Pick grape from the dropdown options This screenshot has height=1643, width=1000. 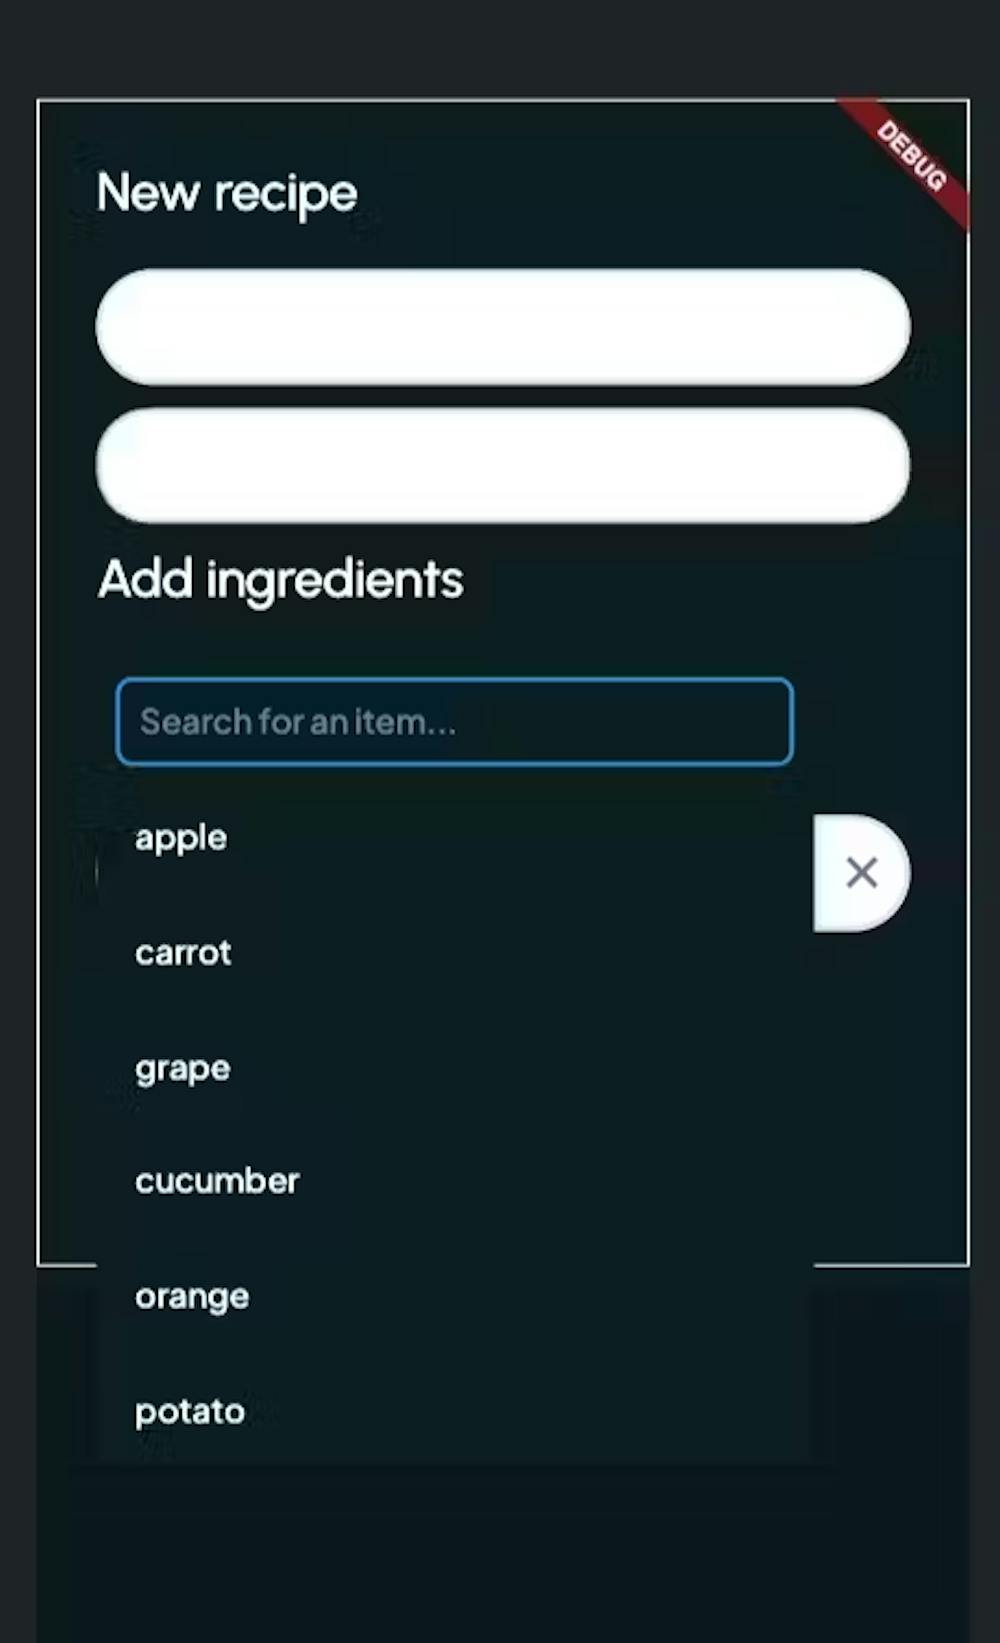183,1069
